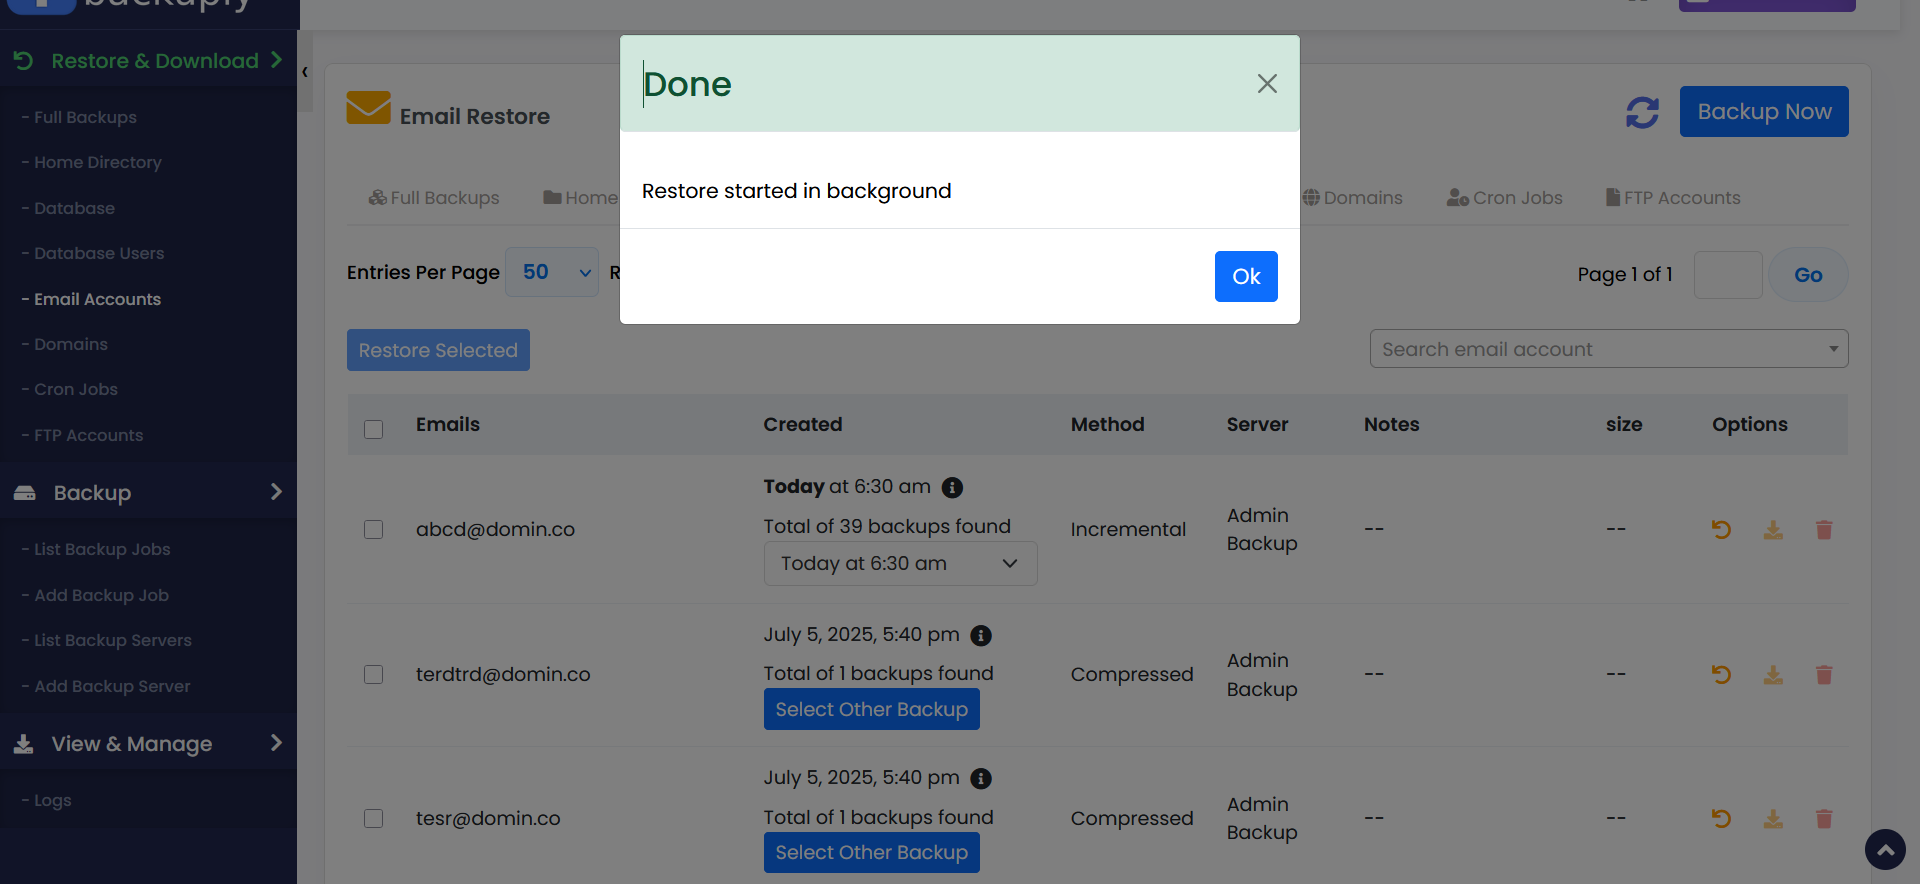
Task: Collapse the sidebar using the small arrow
Action: [305, 72]
